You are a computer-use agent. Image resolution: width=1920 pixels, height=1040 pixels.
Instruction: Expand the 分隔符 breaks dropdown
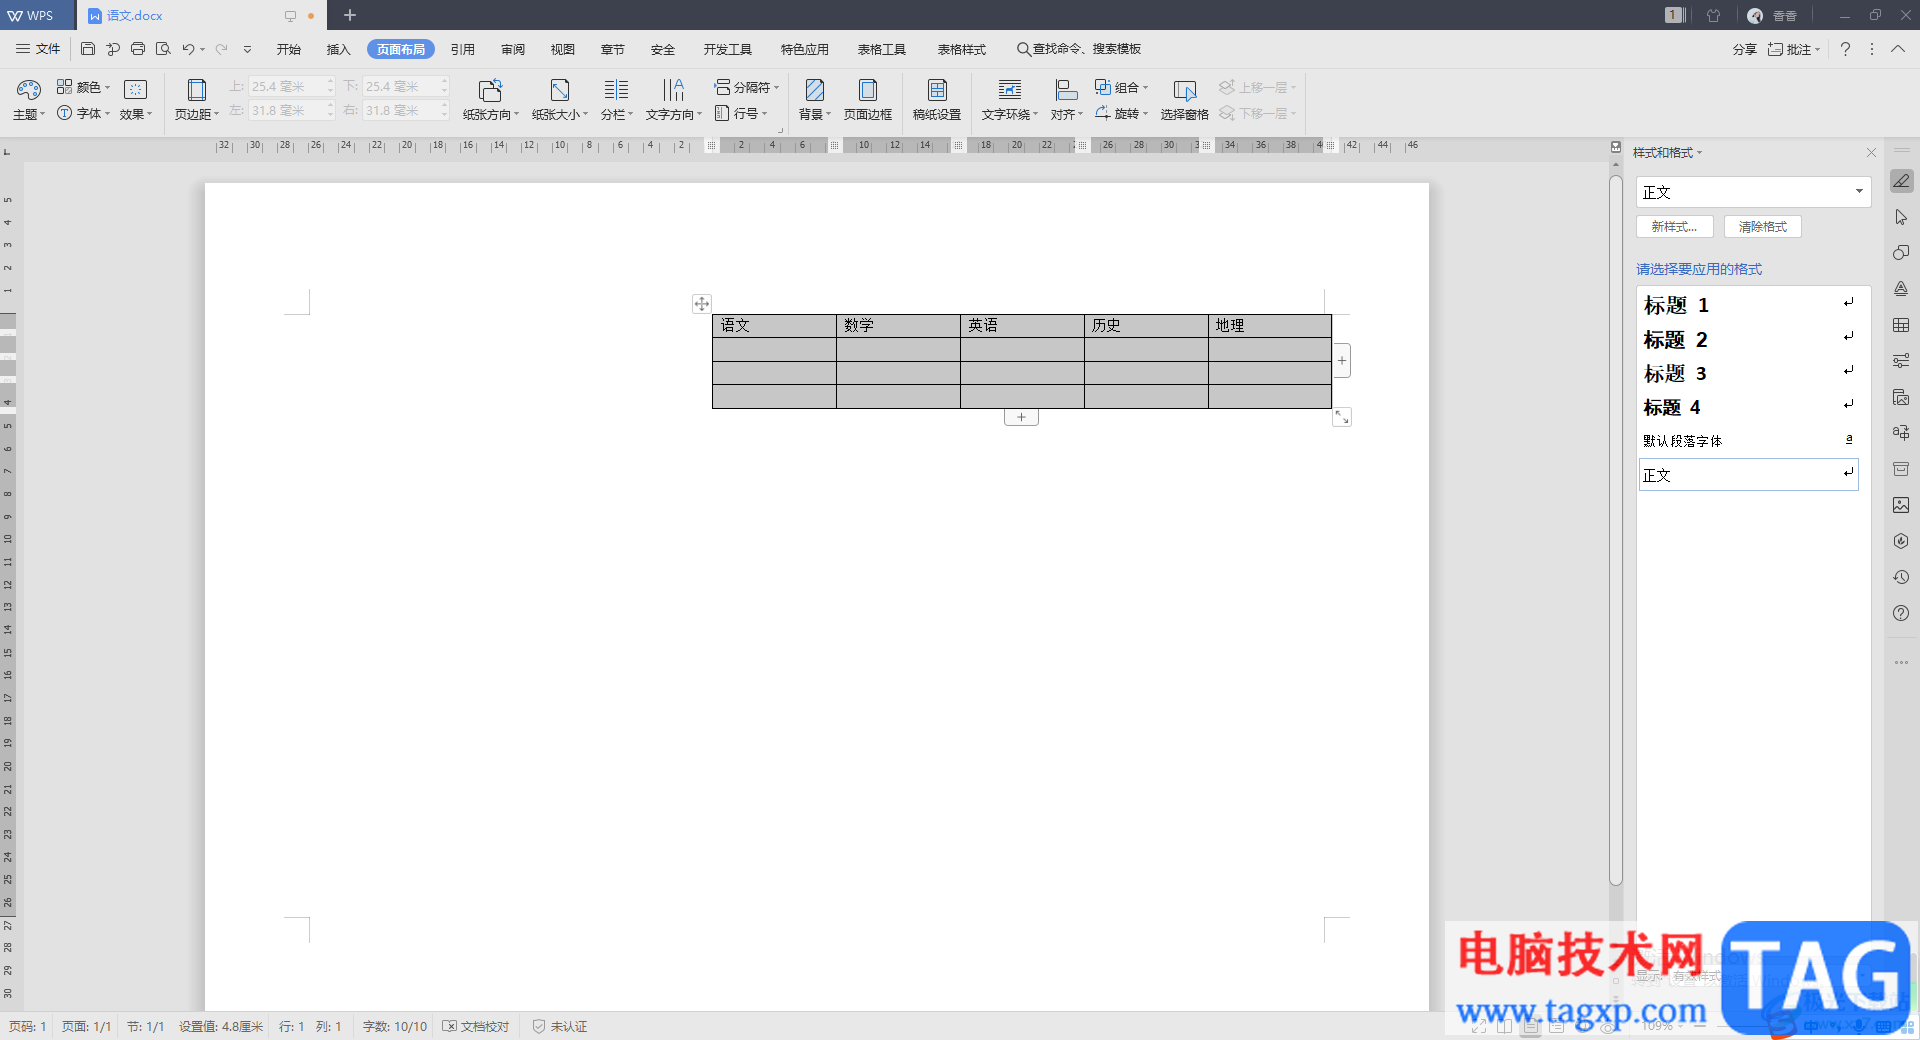(x=776, y=88)
